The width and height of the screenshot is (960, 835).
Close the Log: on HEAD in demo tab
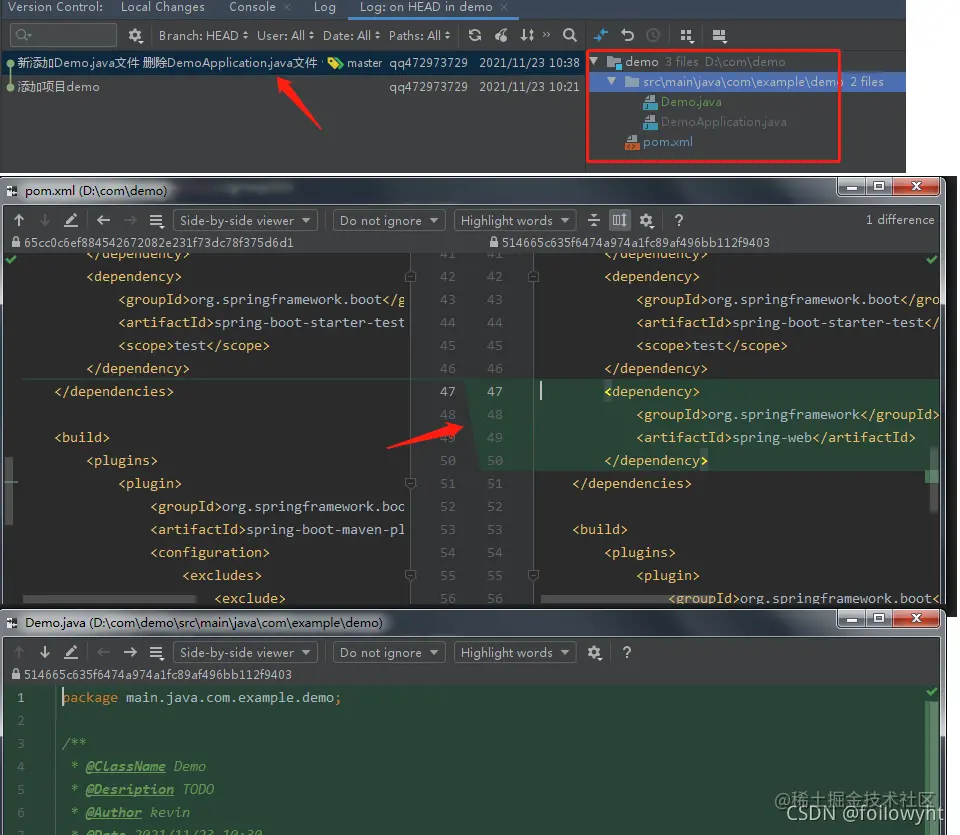pos(504,7)
